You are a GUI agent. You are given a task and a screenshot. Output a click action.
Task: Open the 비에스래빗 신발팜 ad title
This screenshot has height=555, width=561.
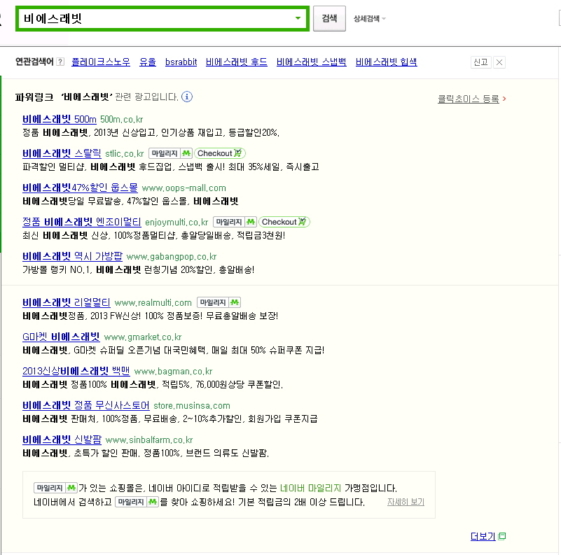click(62, 440)
